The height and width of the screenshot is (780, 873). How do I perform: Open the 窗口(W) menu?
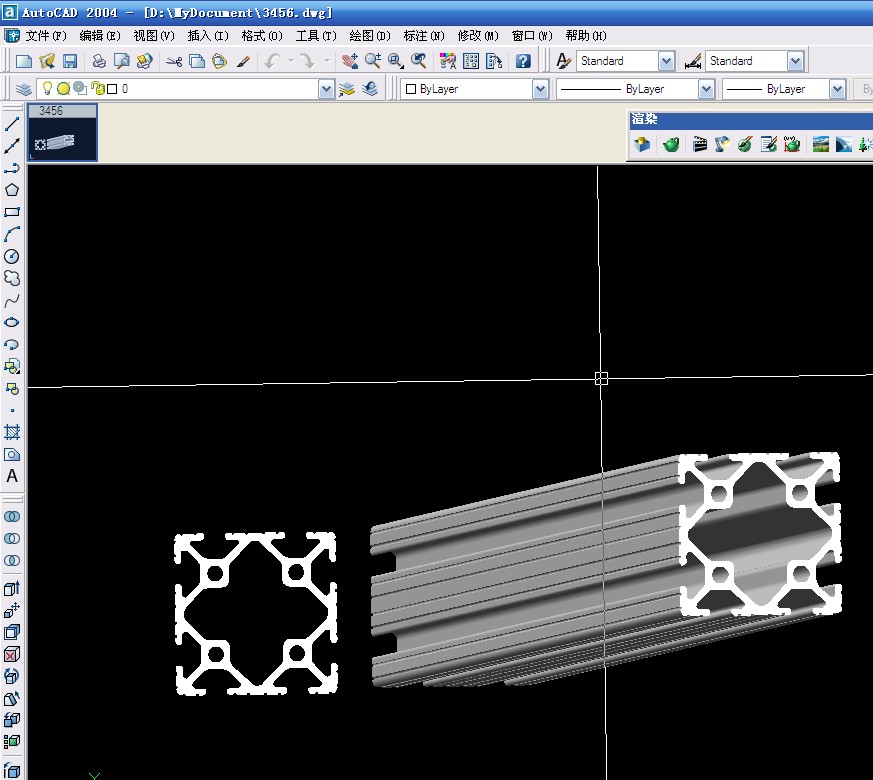point(532,36)
